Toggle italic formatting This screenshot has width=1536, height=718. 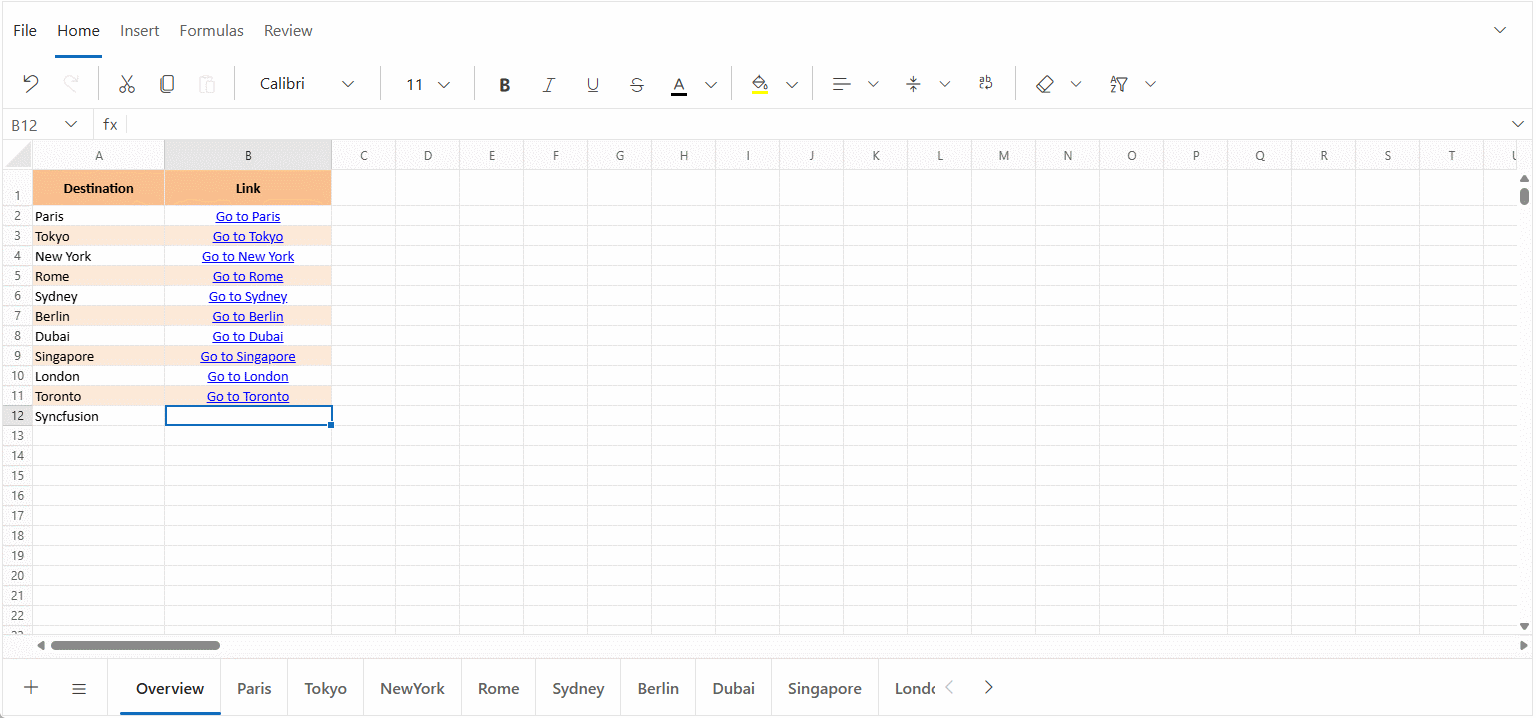click(x=548, y=84)
